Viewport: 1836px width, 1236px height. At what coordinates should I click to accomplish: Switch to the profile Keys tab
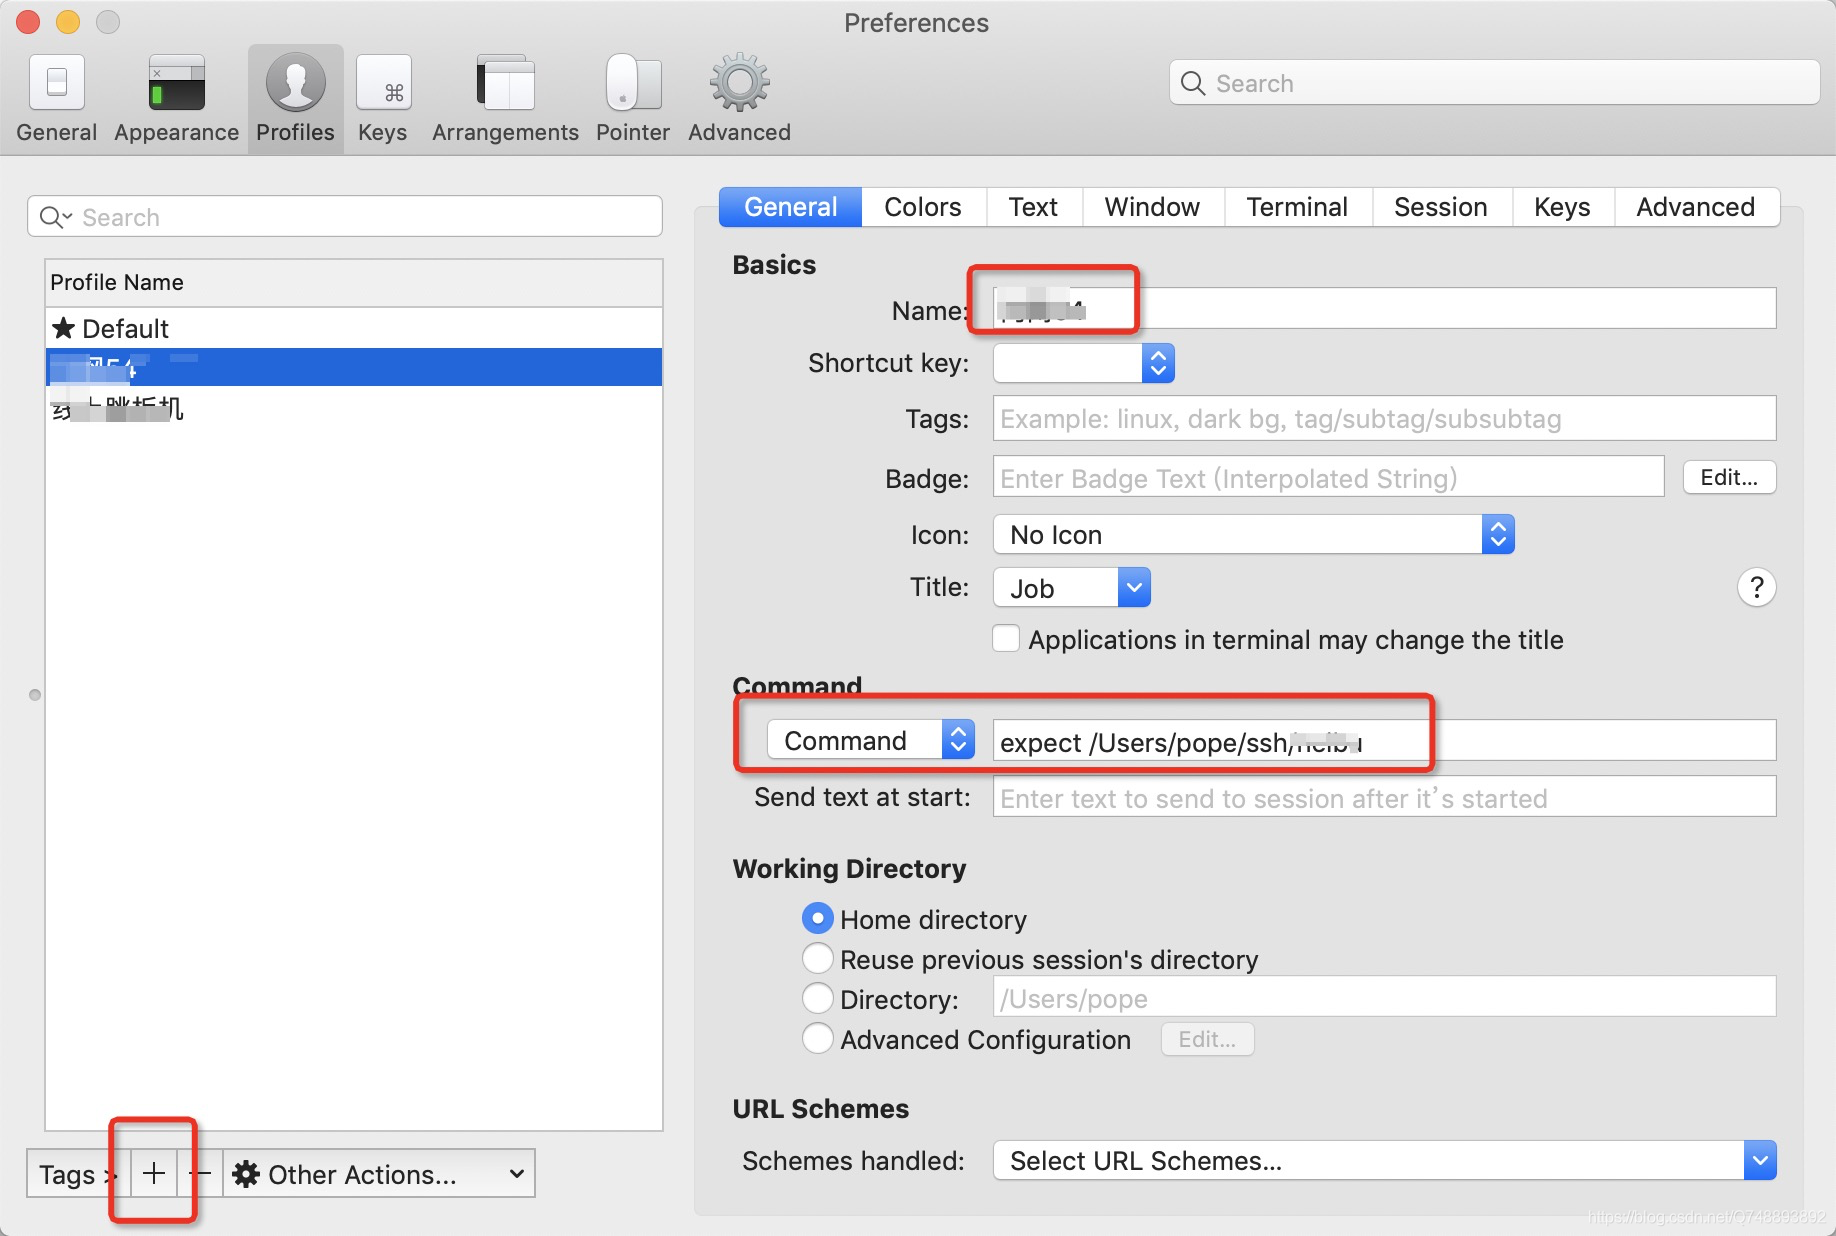pos(1562,207)
